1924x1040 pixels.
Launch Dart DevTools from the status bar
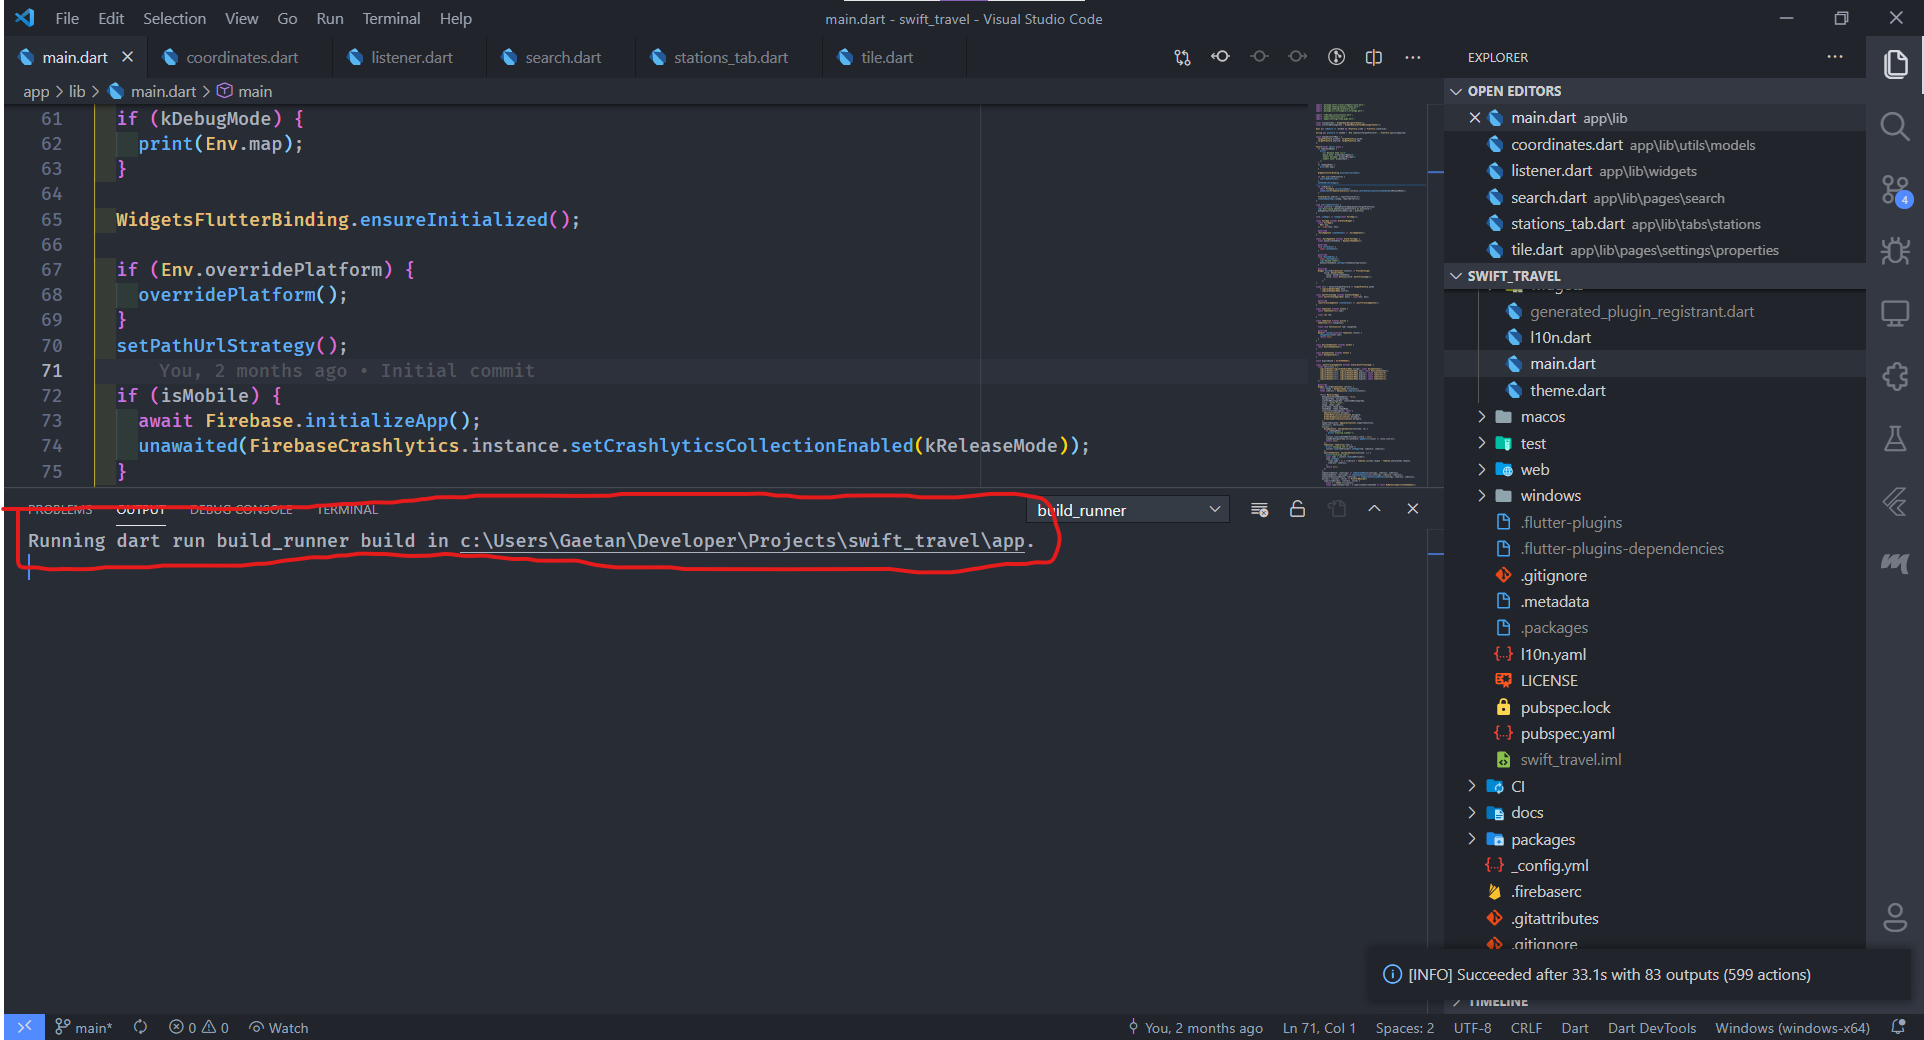coord(1651,1027)
